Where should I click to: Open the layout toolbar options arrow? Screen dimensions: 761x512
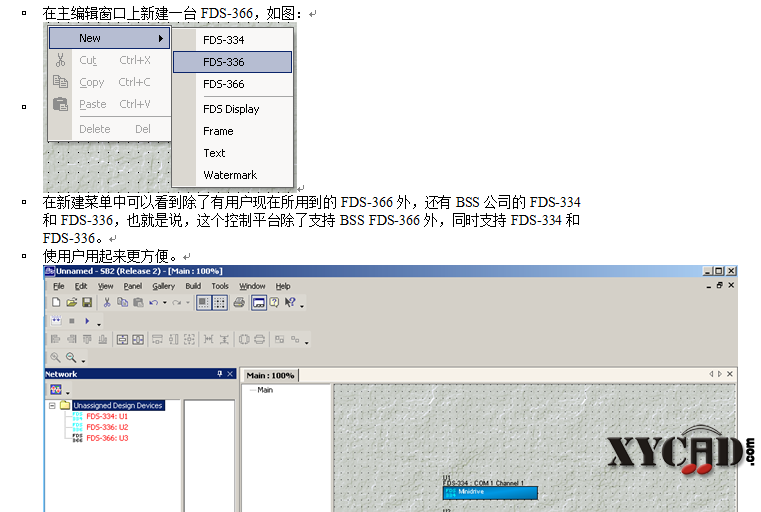click(x=307, y=343)
